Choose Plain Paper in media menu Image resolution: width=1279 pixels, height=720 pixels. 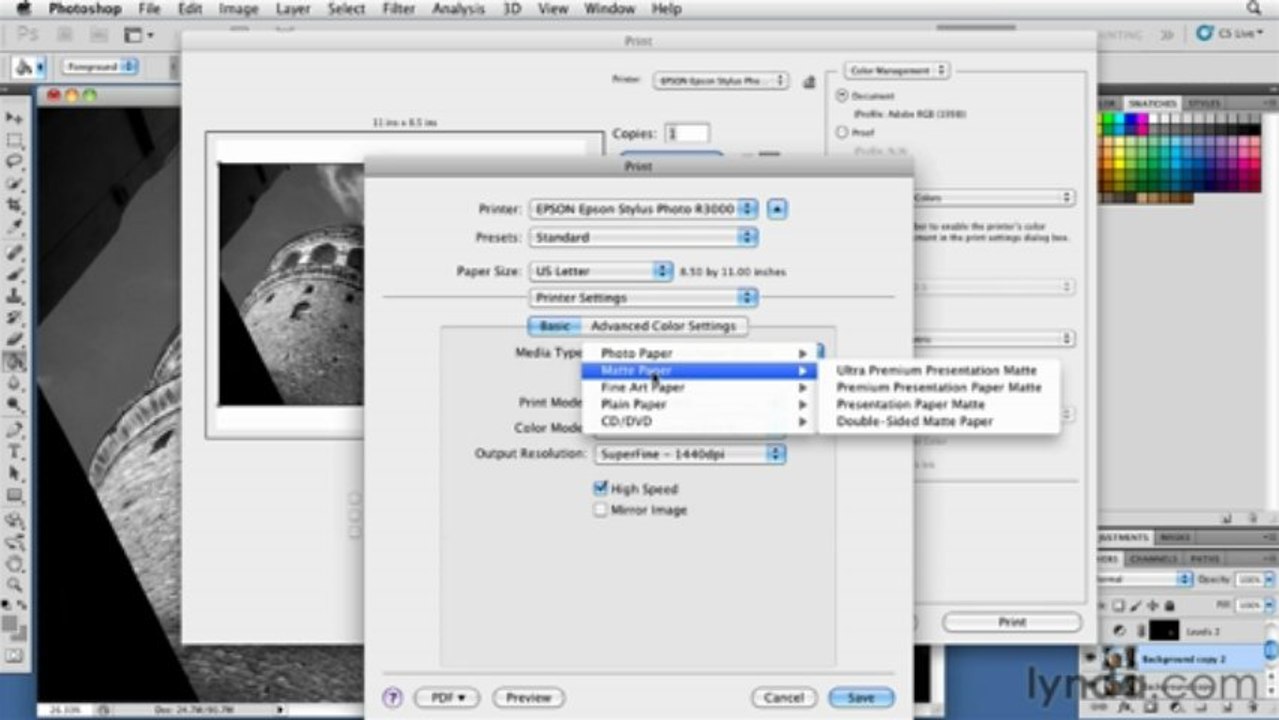point(699,404)
